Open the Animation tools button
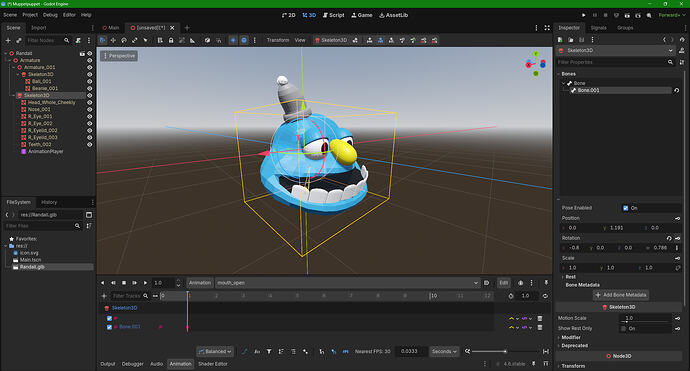The image size is (690, 371). pyautogui.click(x=200, y=283)
